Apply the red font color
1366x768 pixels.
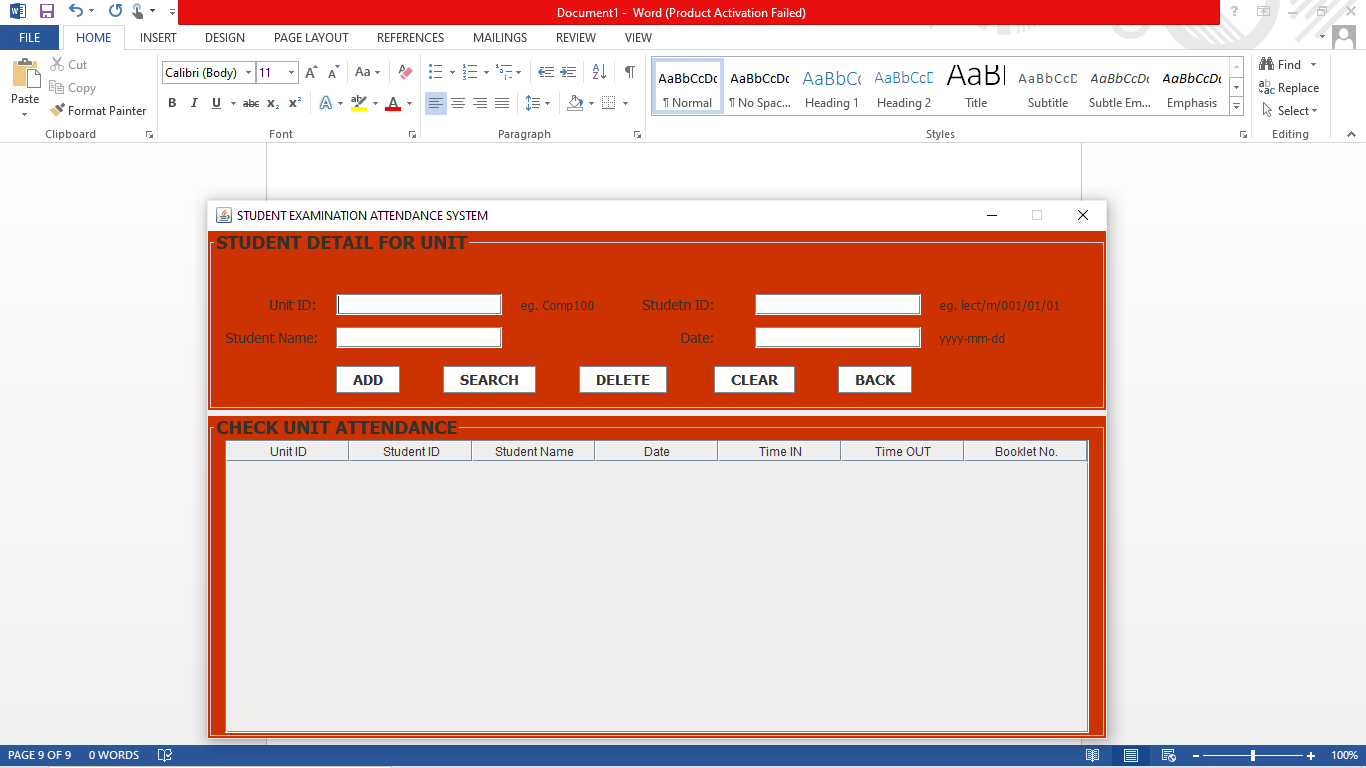click(395, 102)
